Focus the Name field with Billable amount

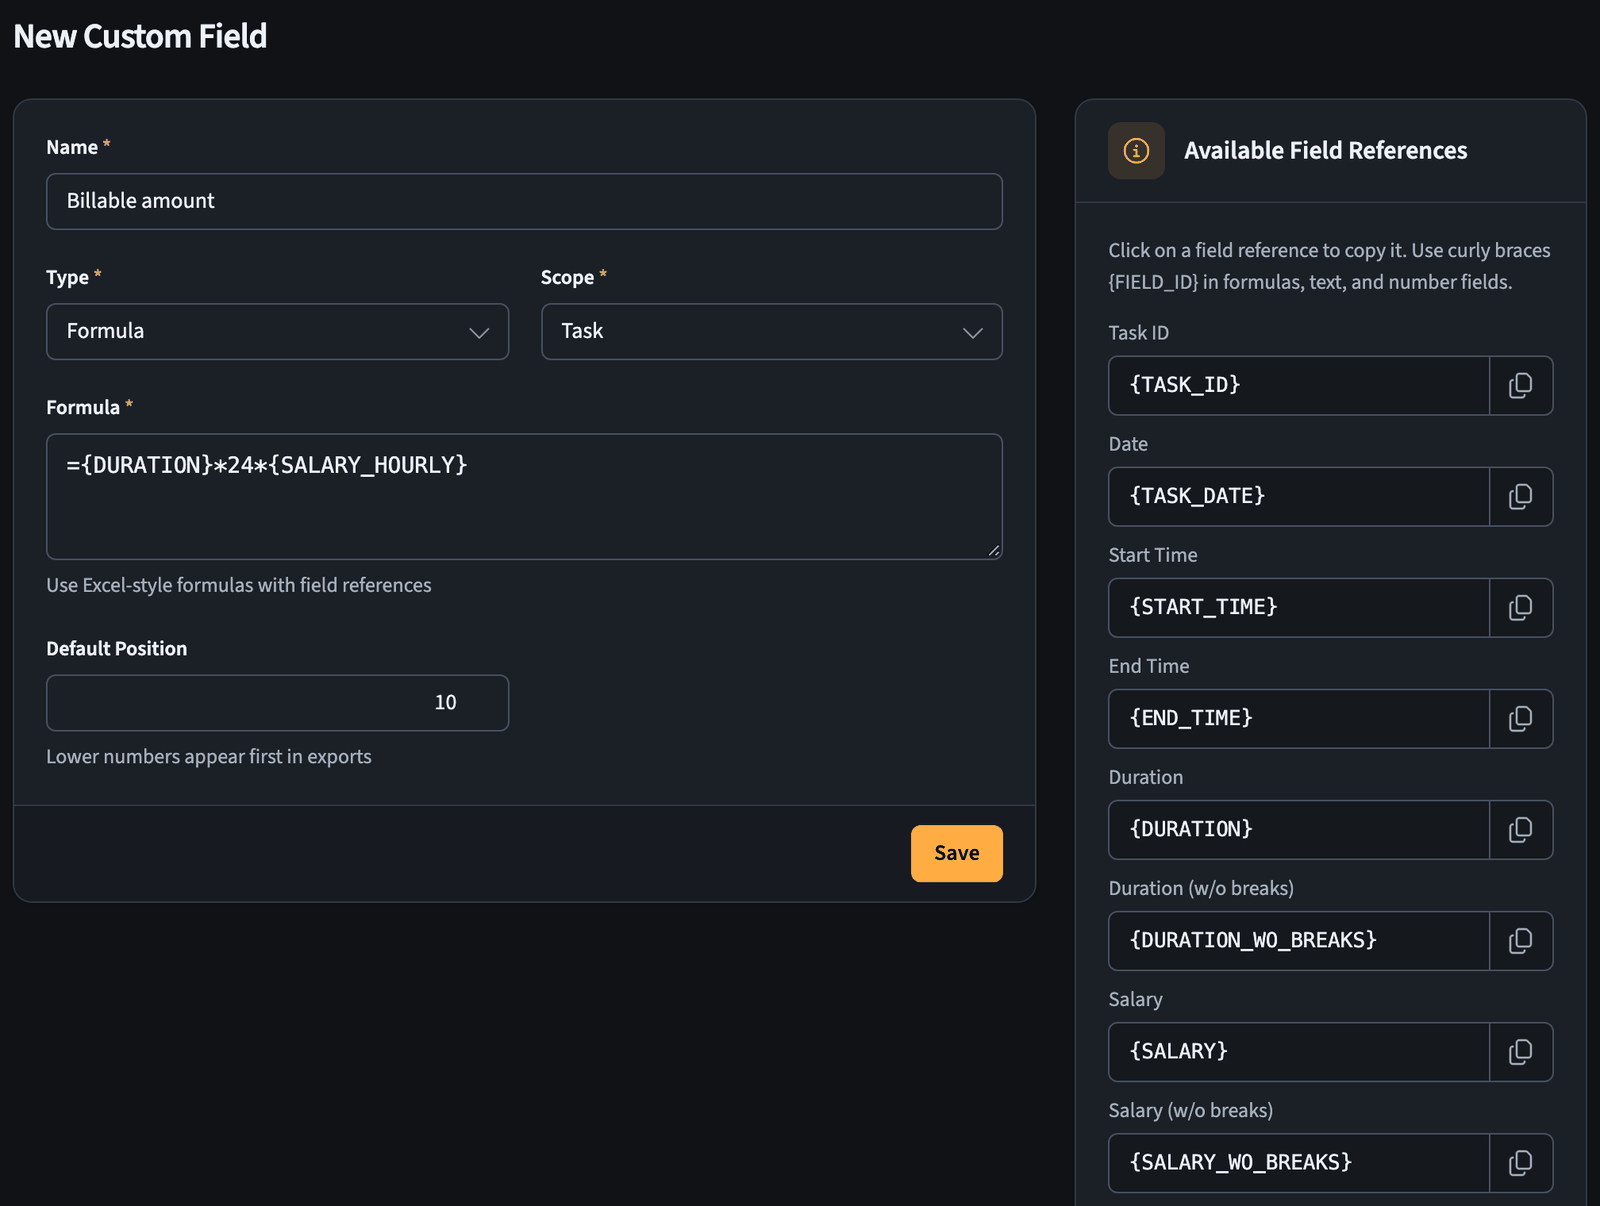click(524, 201)
